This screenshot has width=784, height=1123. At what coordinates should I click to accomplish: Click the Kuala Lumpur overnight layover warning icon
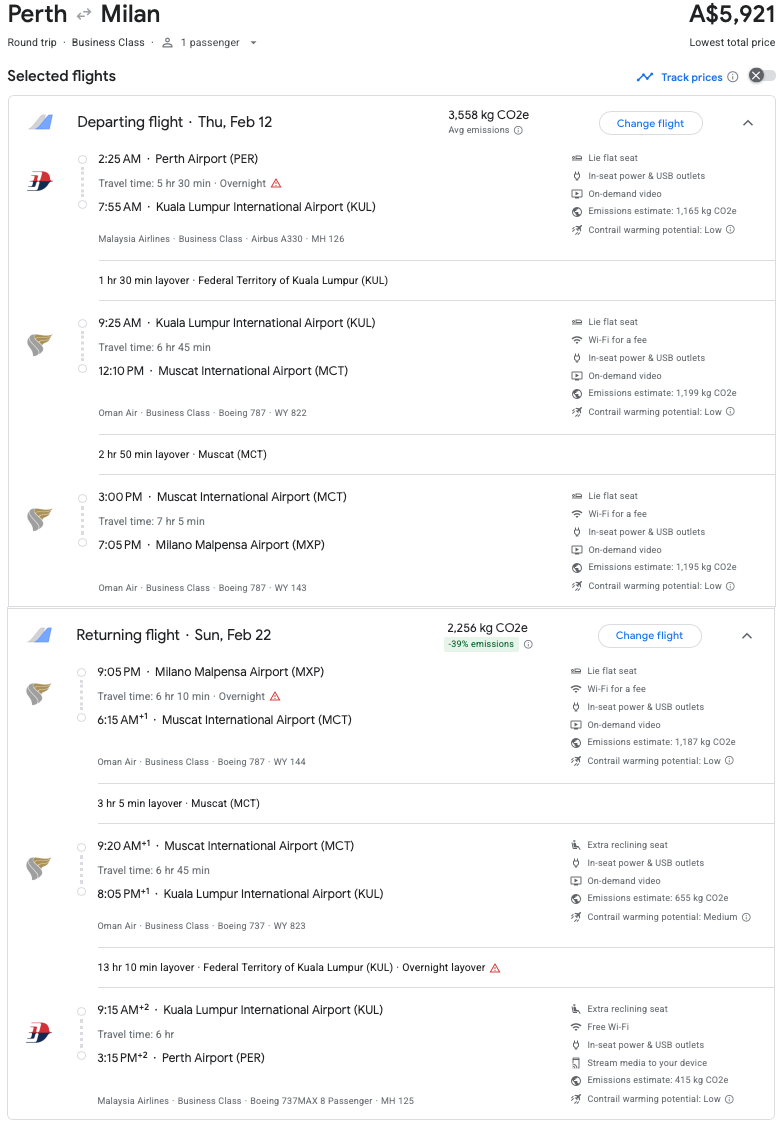pos(495,968)
